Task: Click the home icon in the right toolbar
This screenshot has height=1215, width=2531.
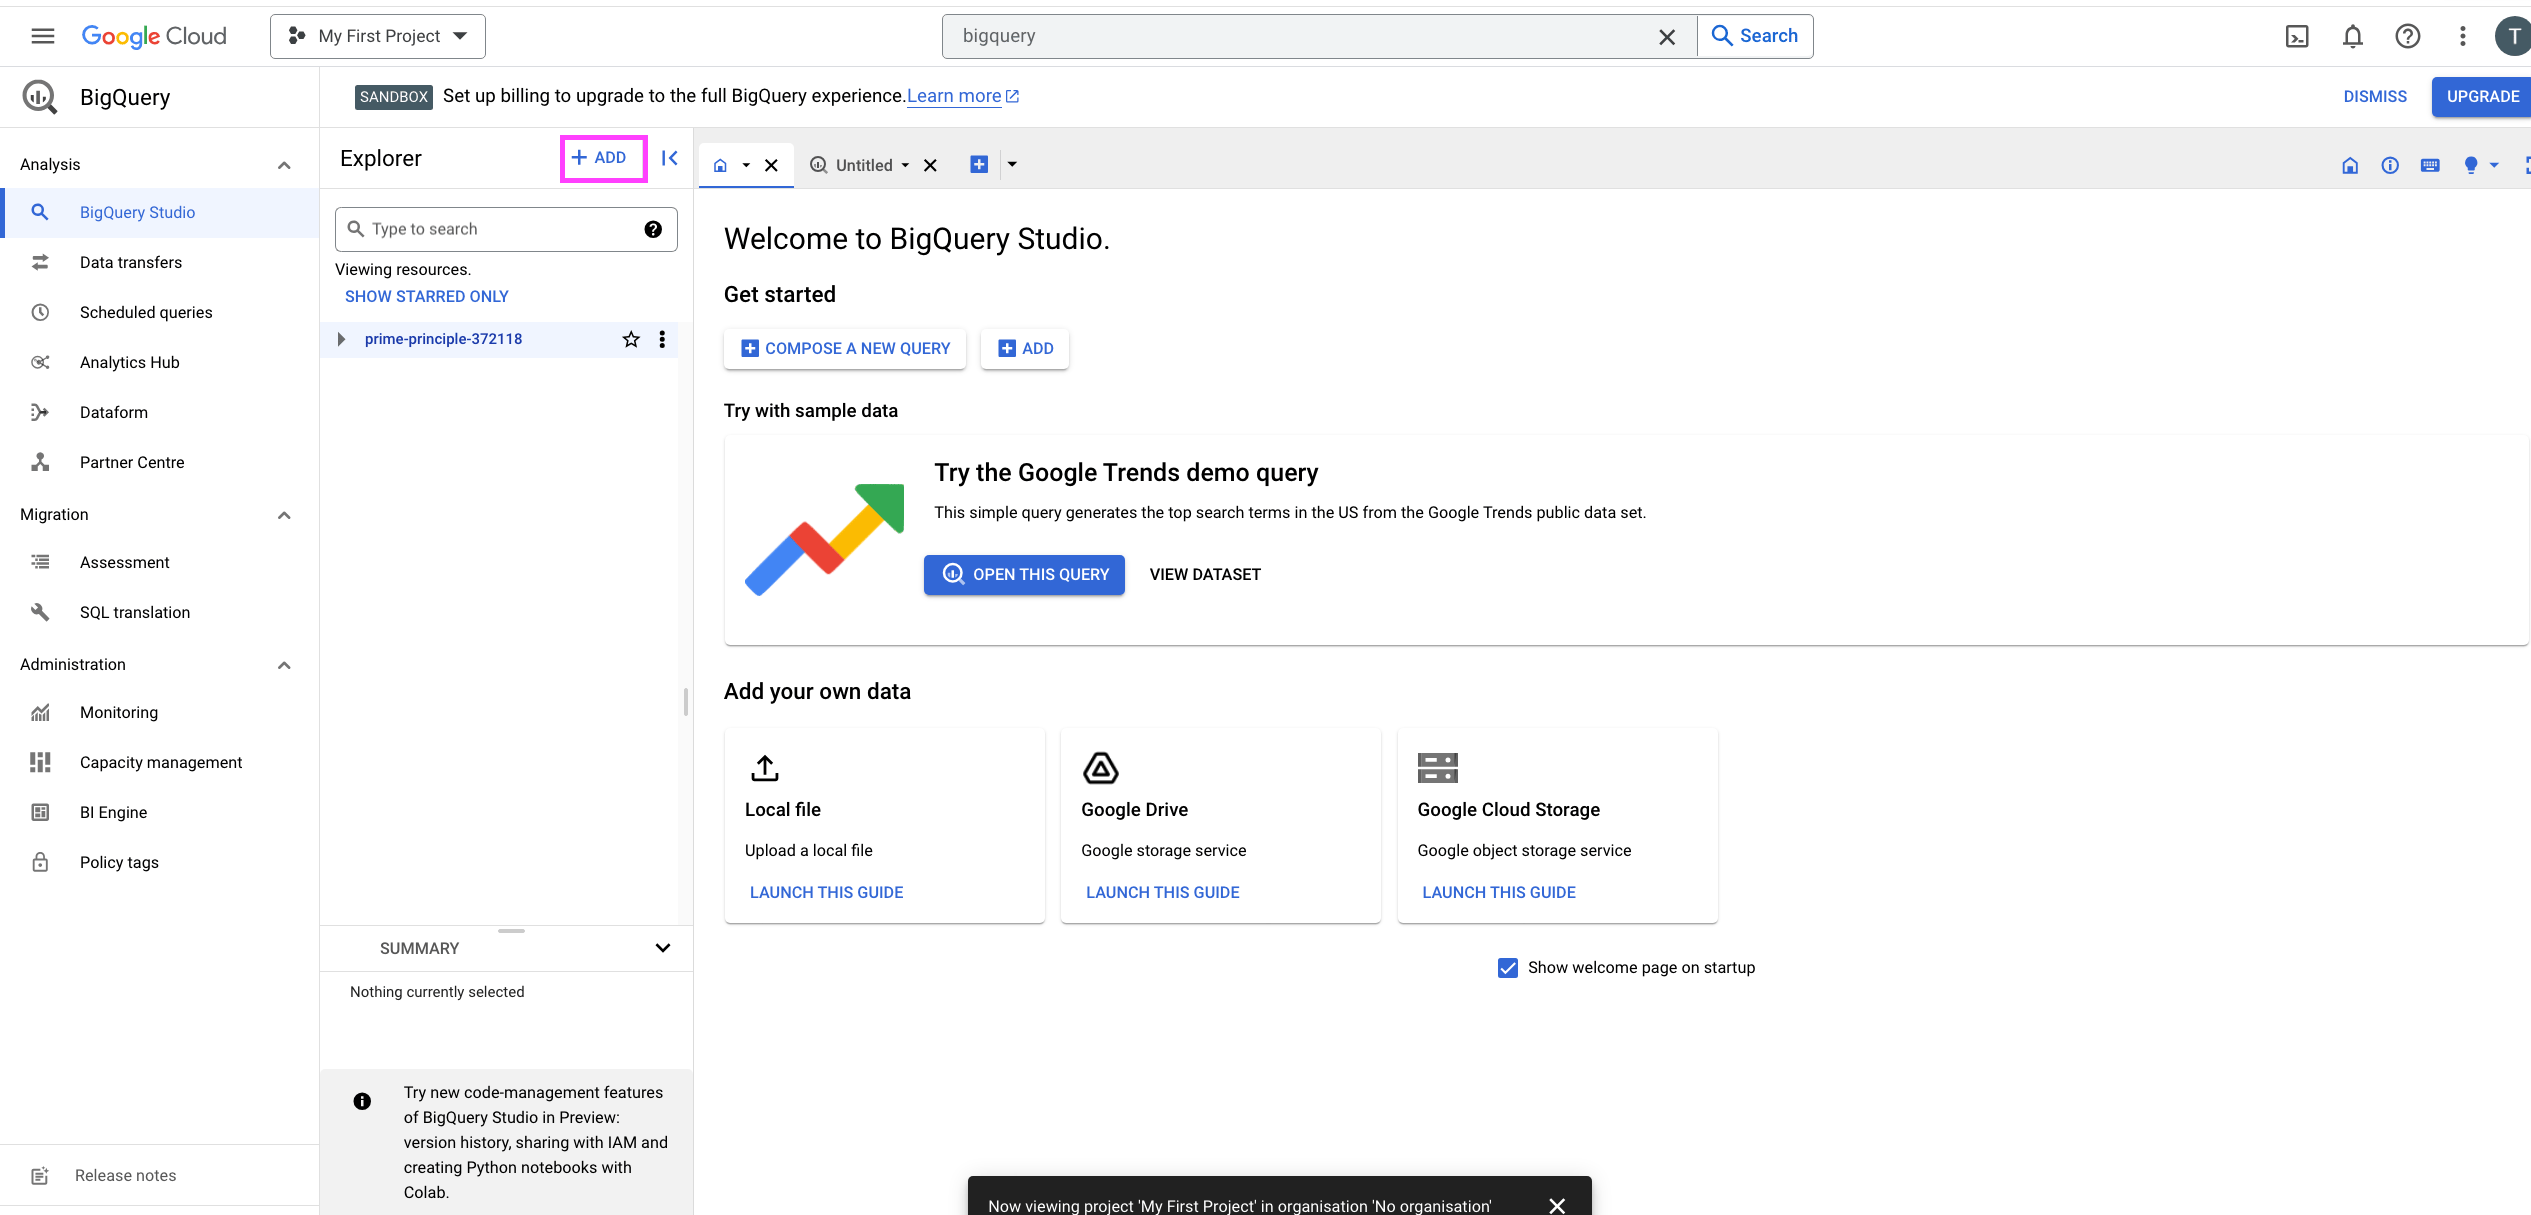Action: coord(2350,165)
